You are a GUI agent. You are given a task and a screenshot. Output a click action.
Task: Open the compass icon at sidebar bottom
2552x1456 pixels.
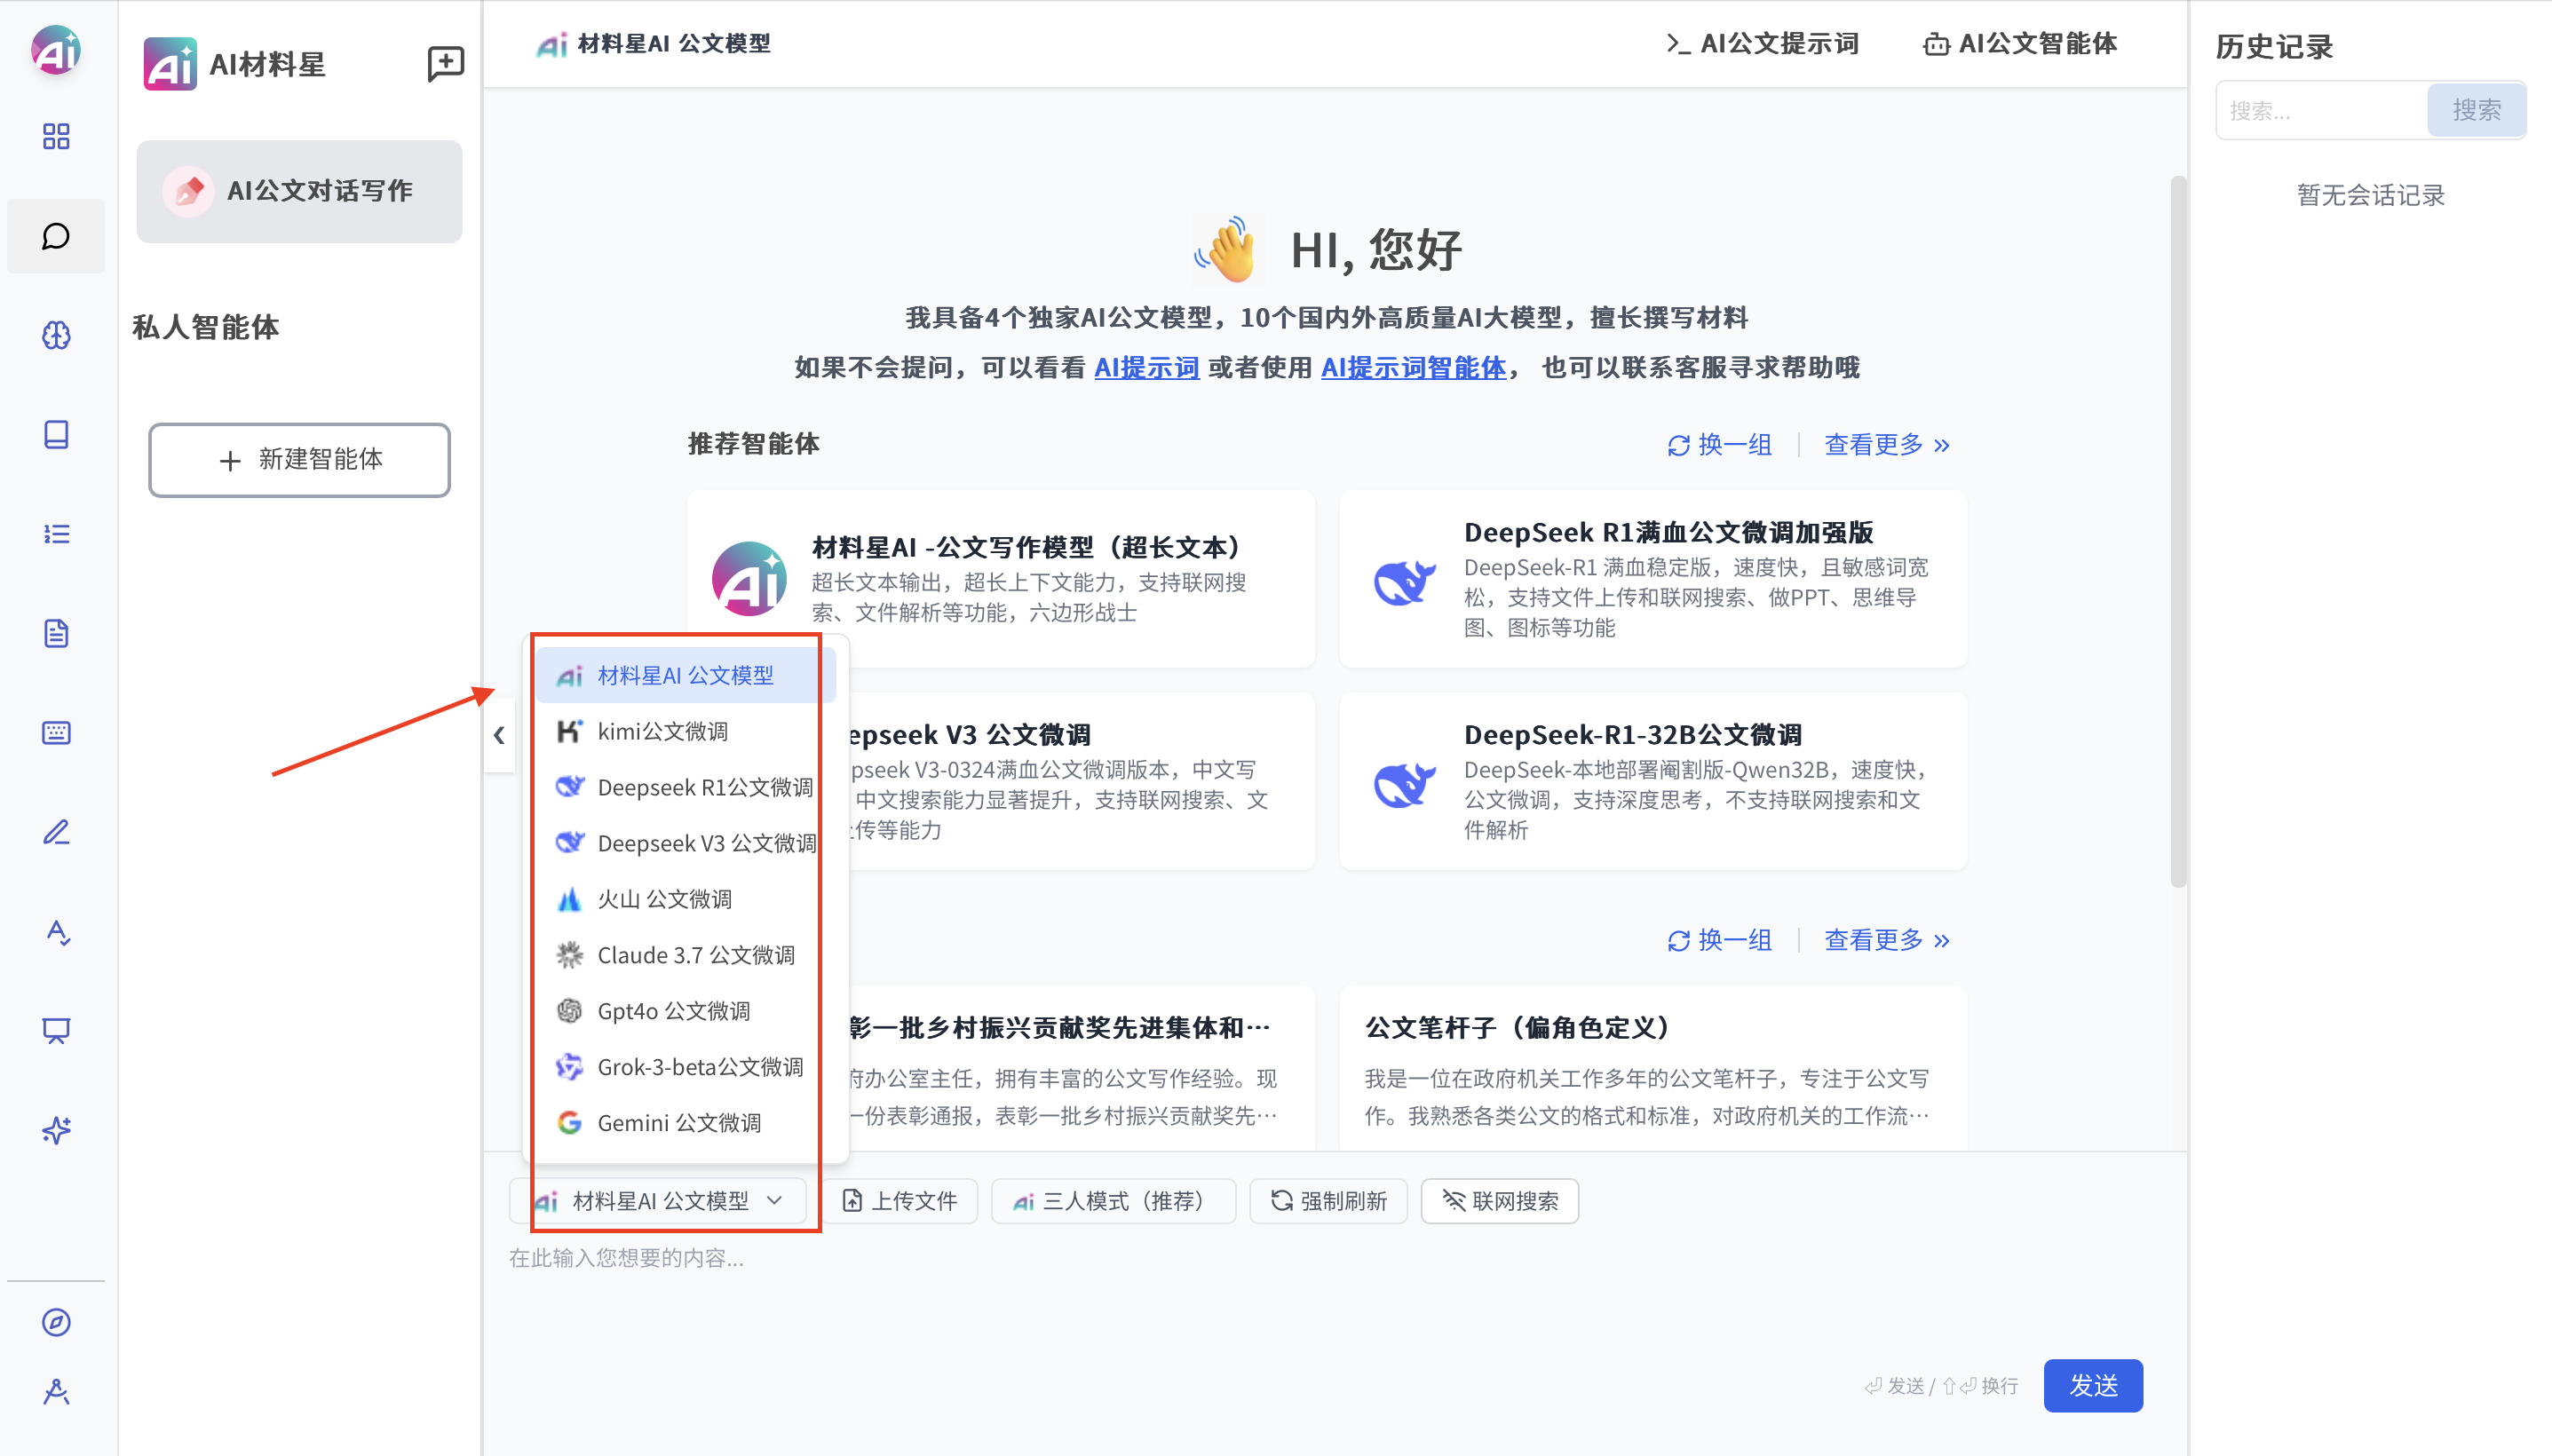click(x=56, y=1322)
